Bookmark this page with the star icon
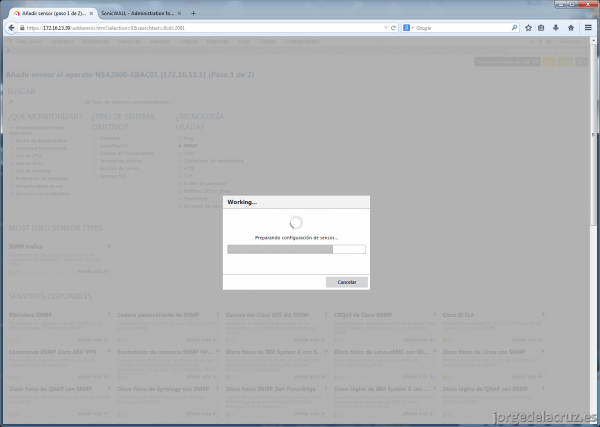The width and height of the screenshot is (600, 427). 528,28
